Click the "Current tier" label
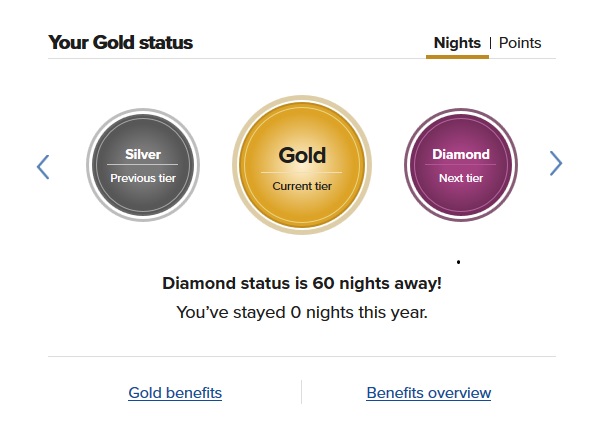 coord(302,186)
